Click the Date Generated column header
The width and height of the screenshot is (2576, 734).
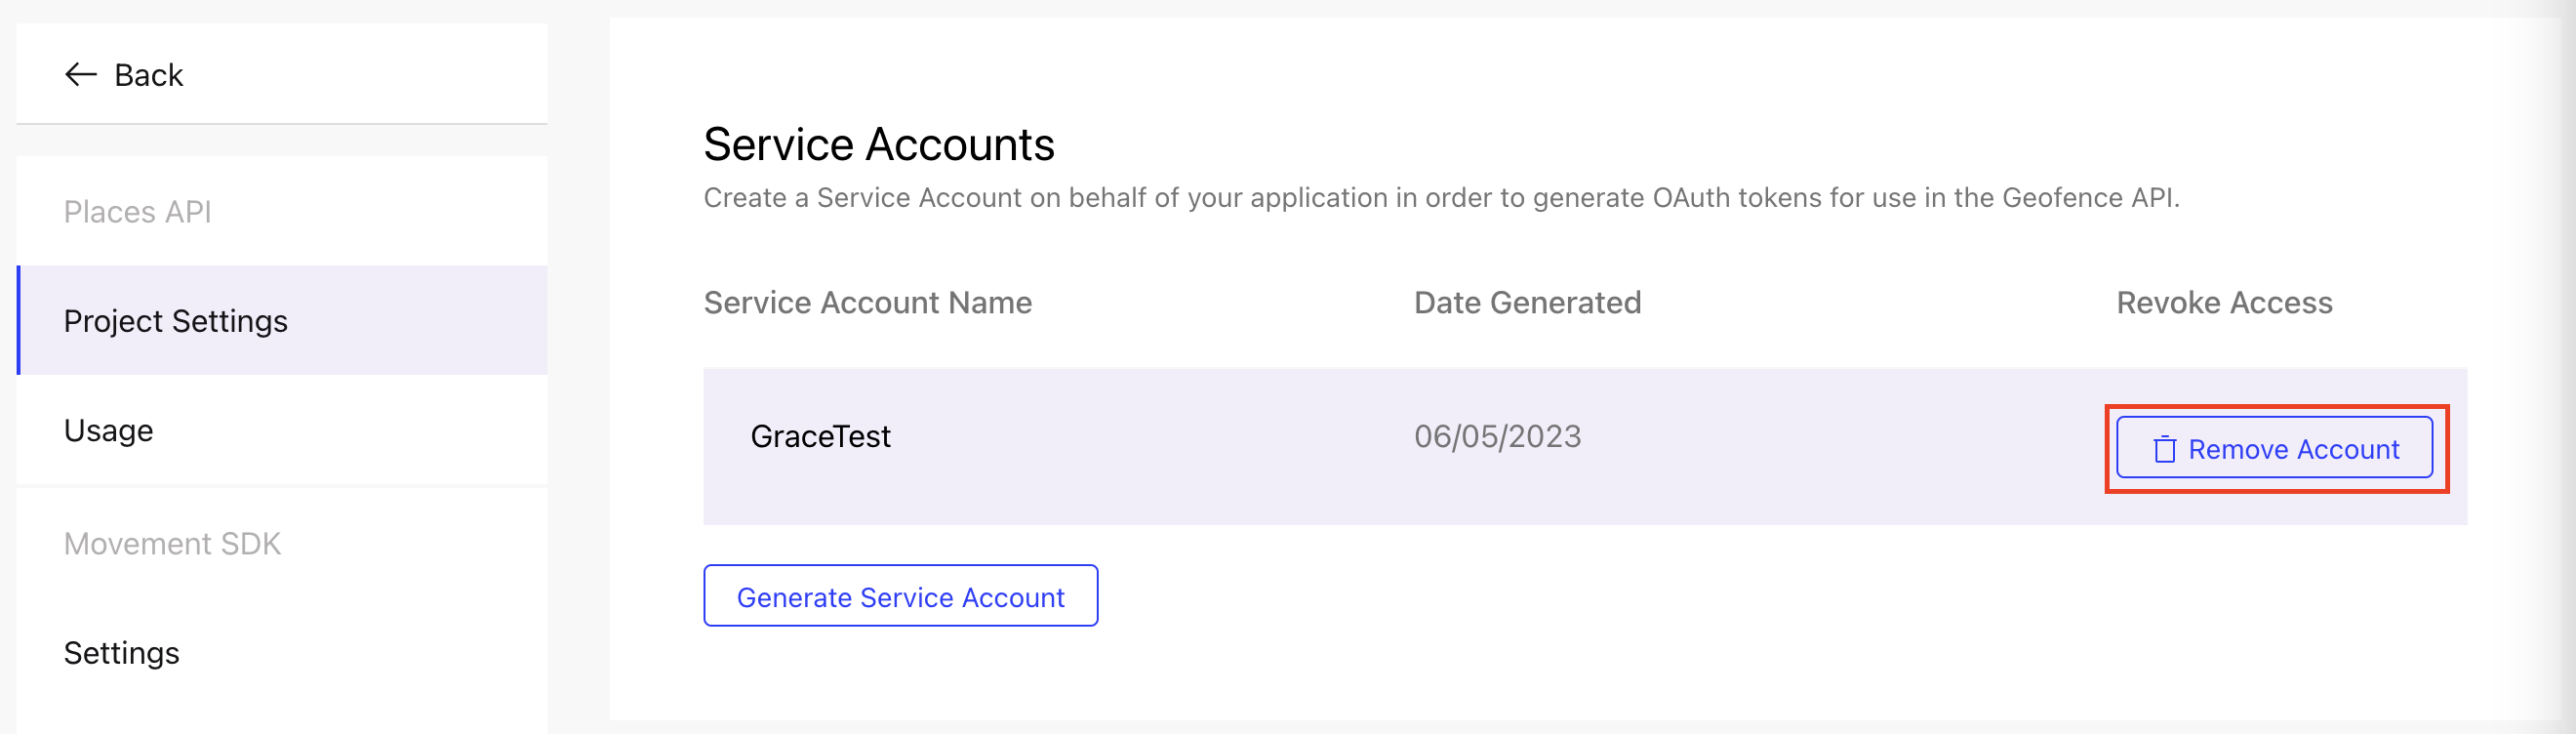click(1527, 303)
